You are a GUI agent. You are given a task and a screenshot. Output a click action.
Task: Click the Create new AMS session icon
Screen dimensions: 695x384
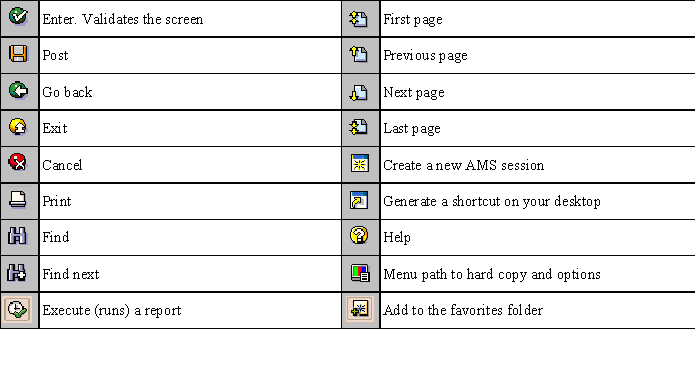click(359, 164)
